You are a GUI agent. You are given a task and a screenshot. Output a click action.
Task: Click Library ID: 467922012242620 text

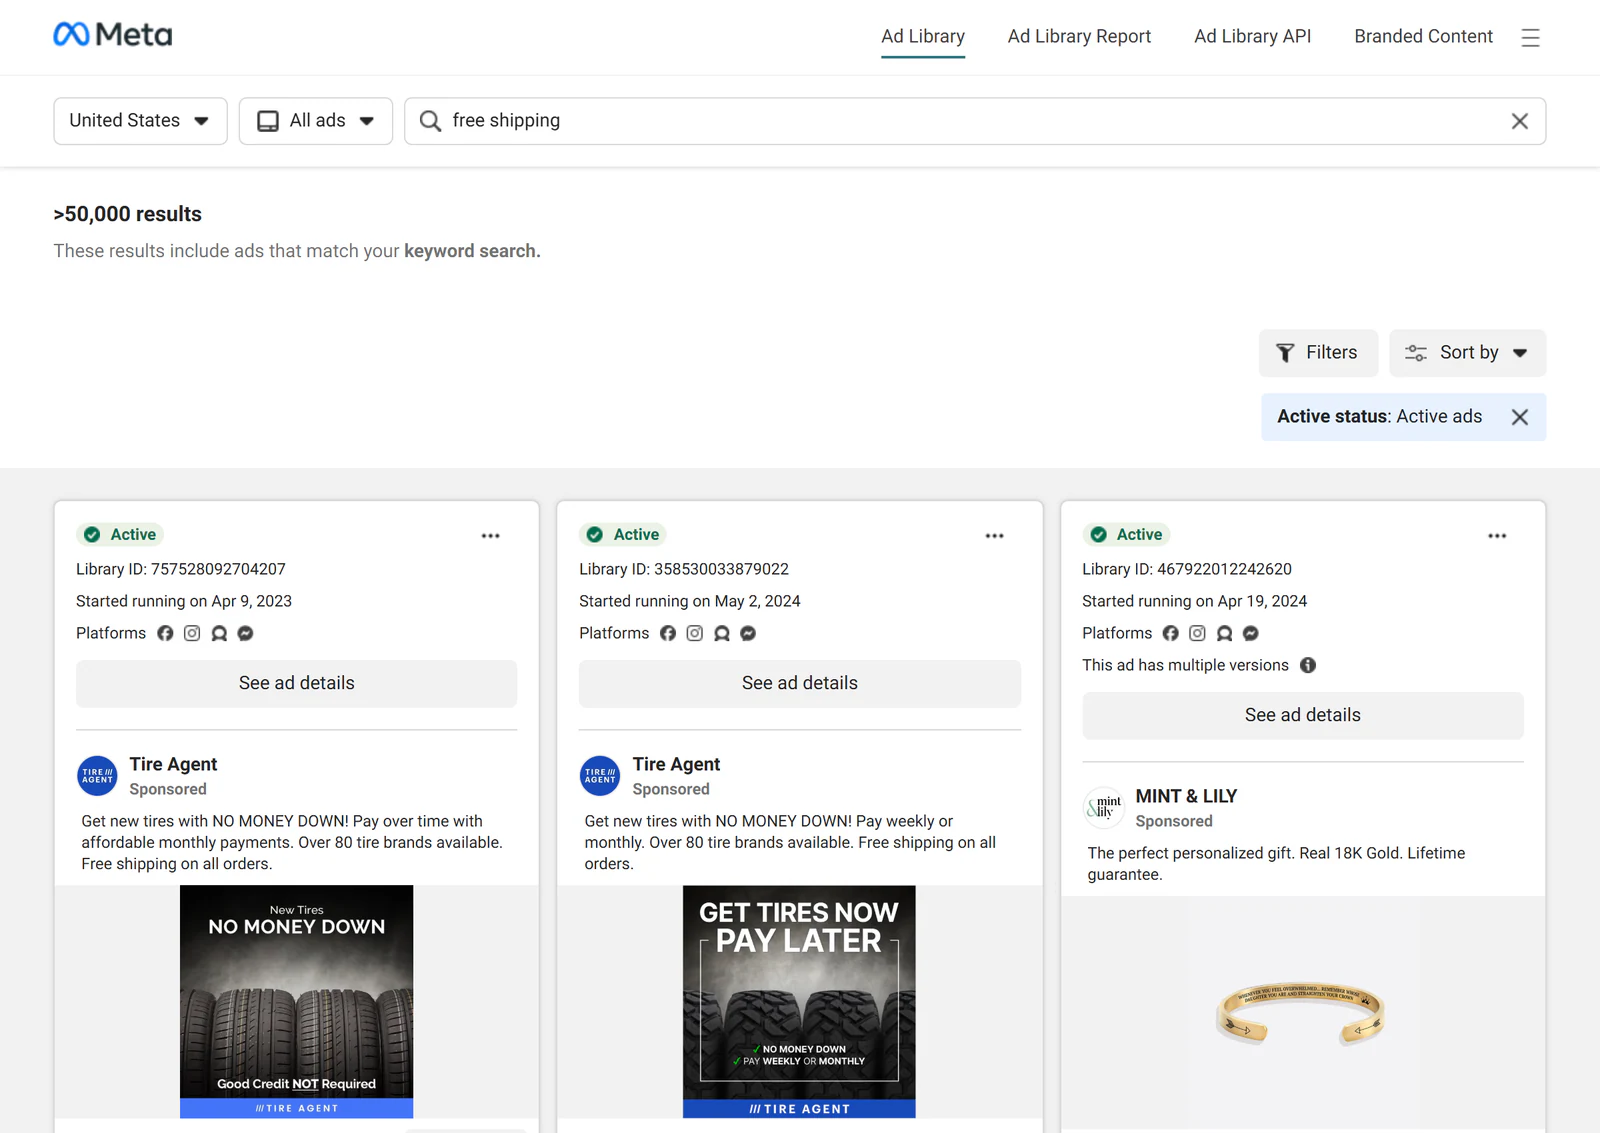[1187, 569]
